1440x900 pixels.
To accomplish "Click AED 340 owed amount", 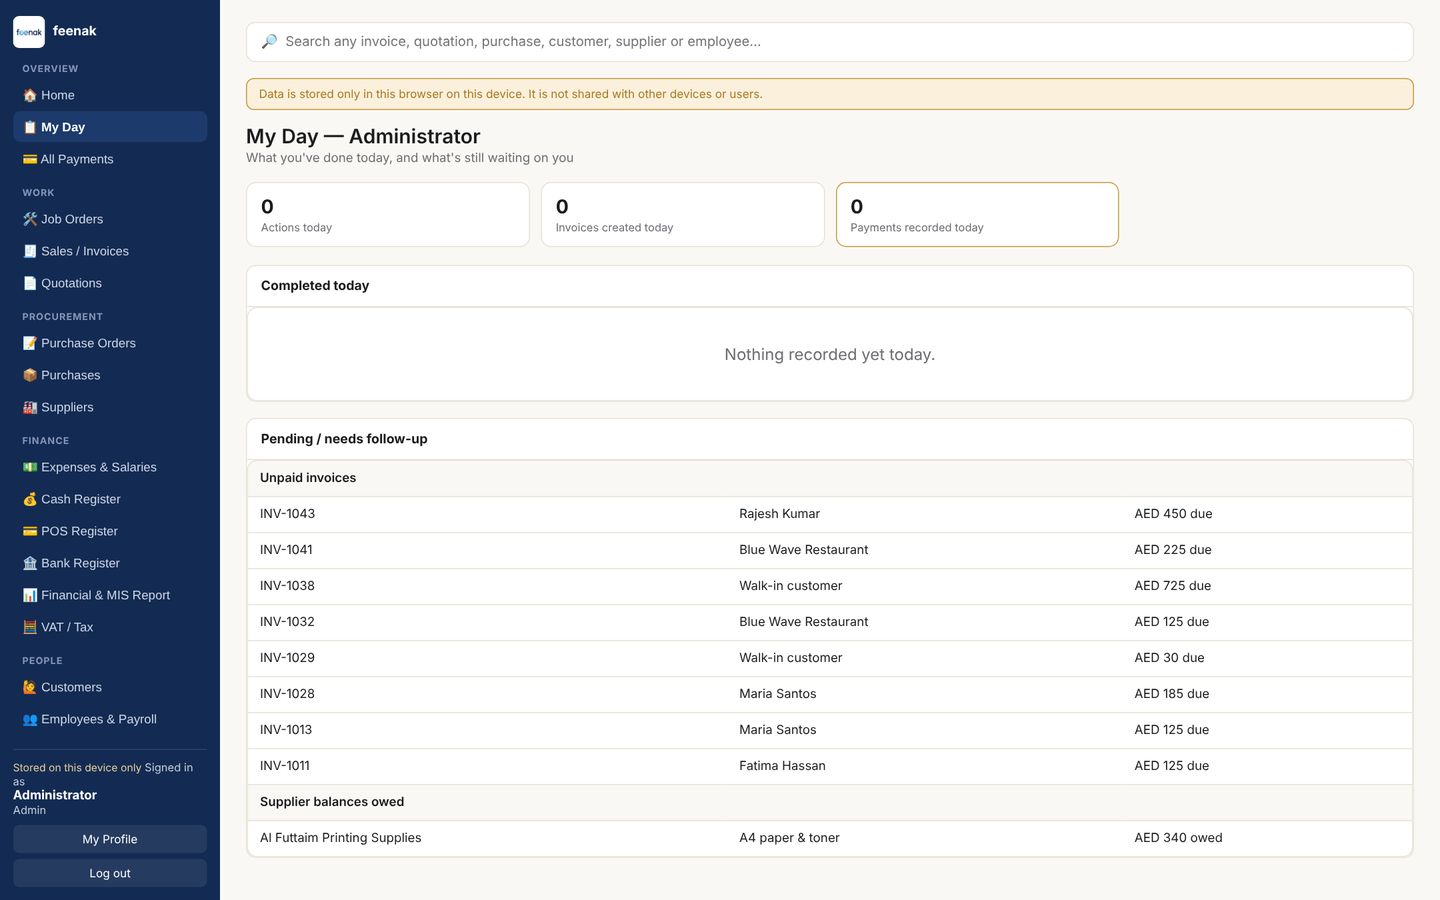I will pos(1179,838).
